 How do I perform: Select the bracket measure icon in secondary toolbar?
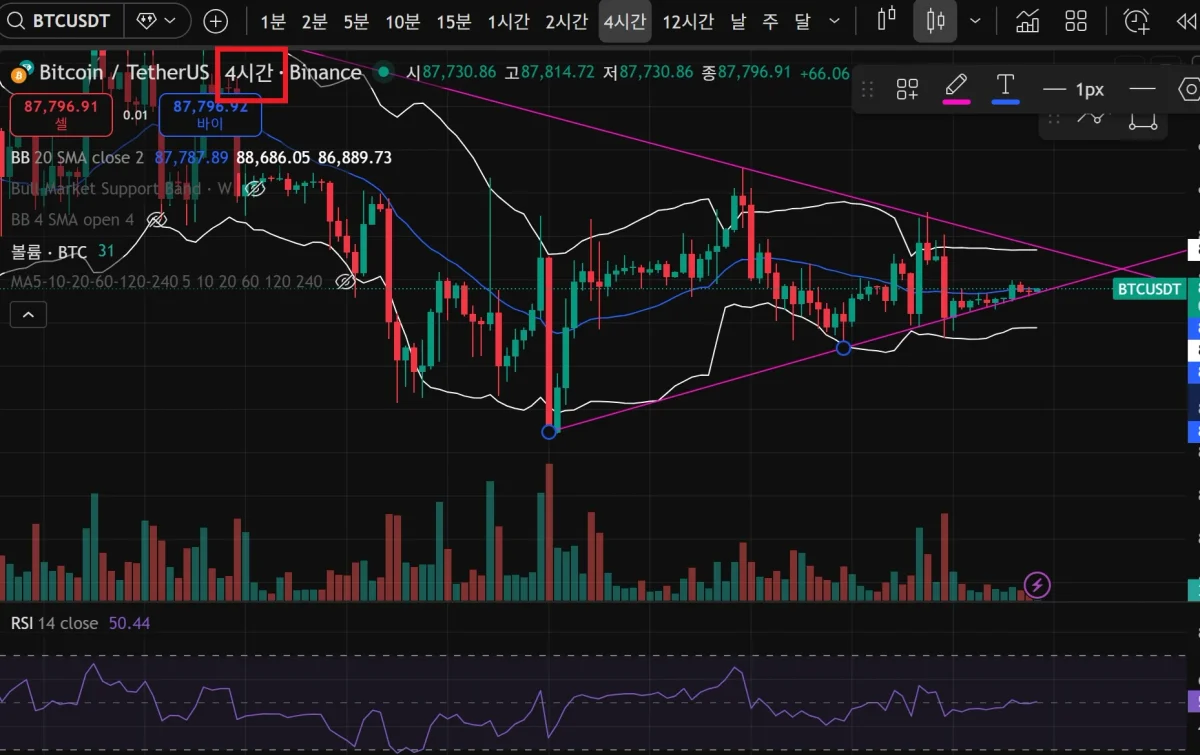(x=1144, y=120)
